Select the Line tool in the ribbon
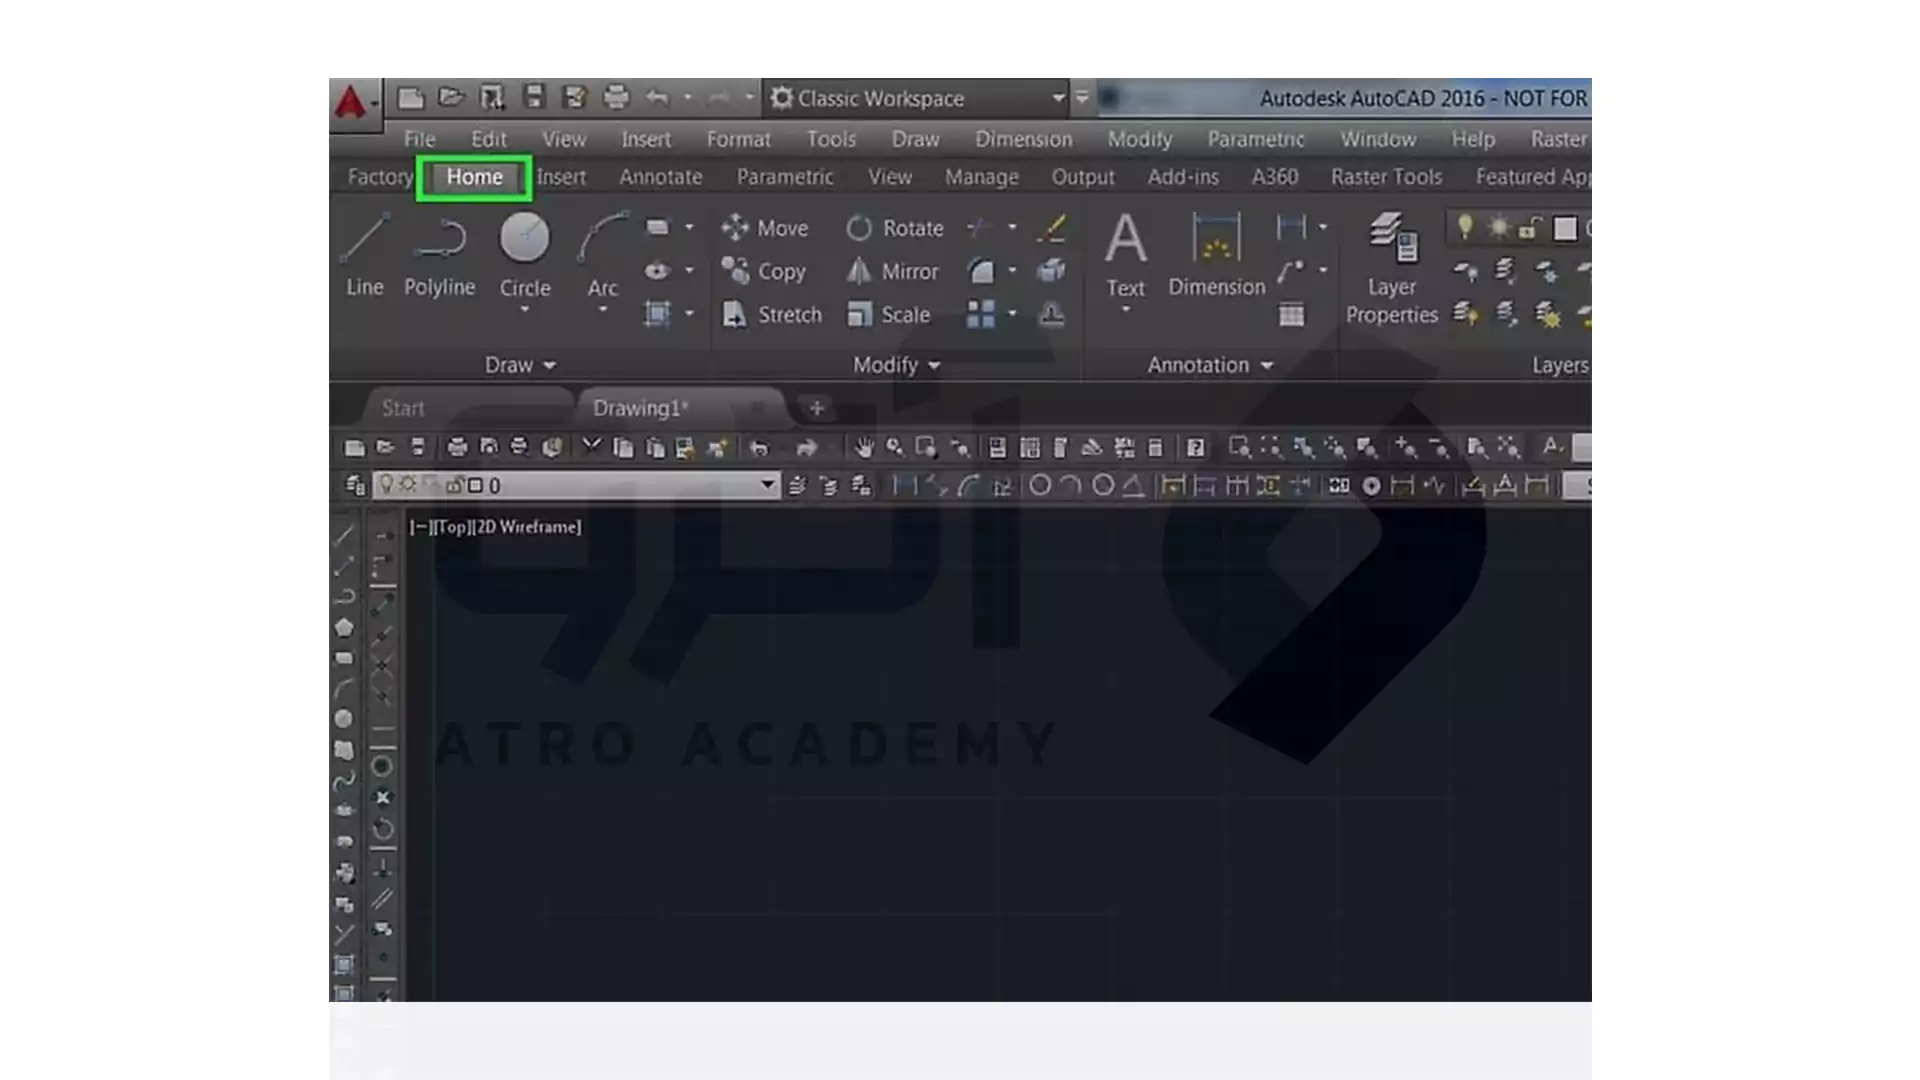 [365, 255]
